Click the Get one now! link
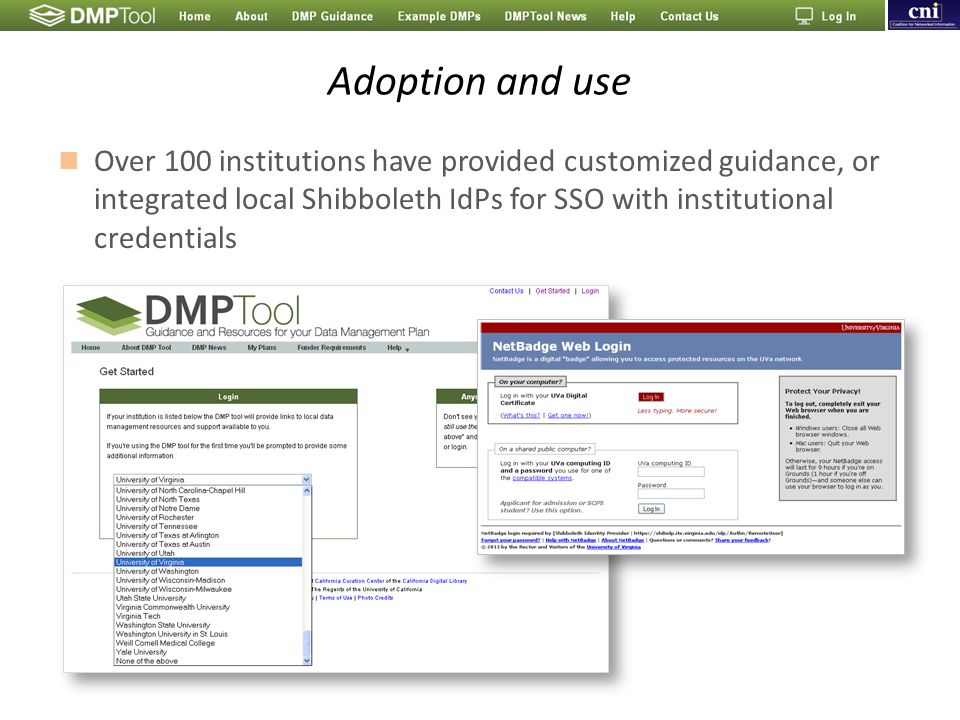960x720 pixels. [569, 415]
